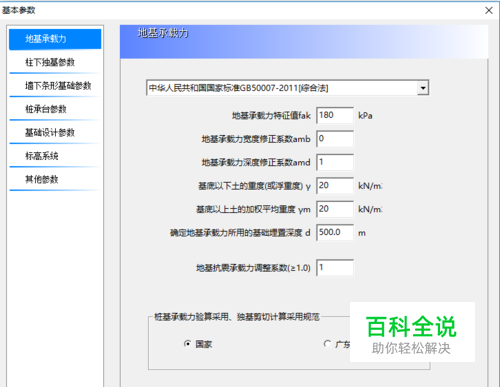Click the 地基承载力特征值fak label

click(x=271, y=116)
